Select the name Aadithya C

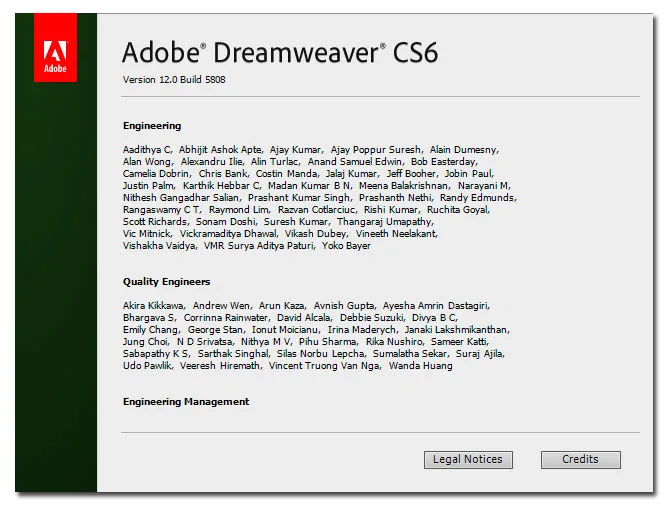click(x=147, y=150)
